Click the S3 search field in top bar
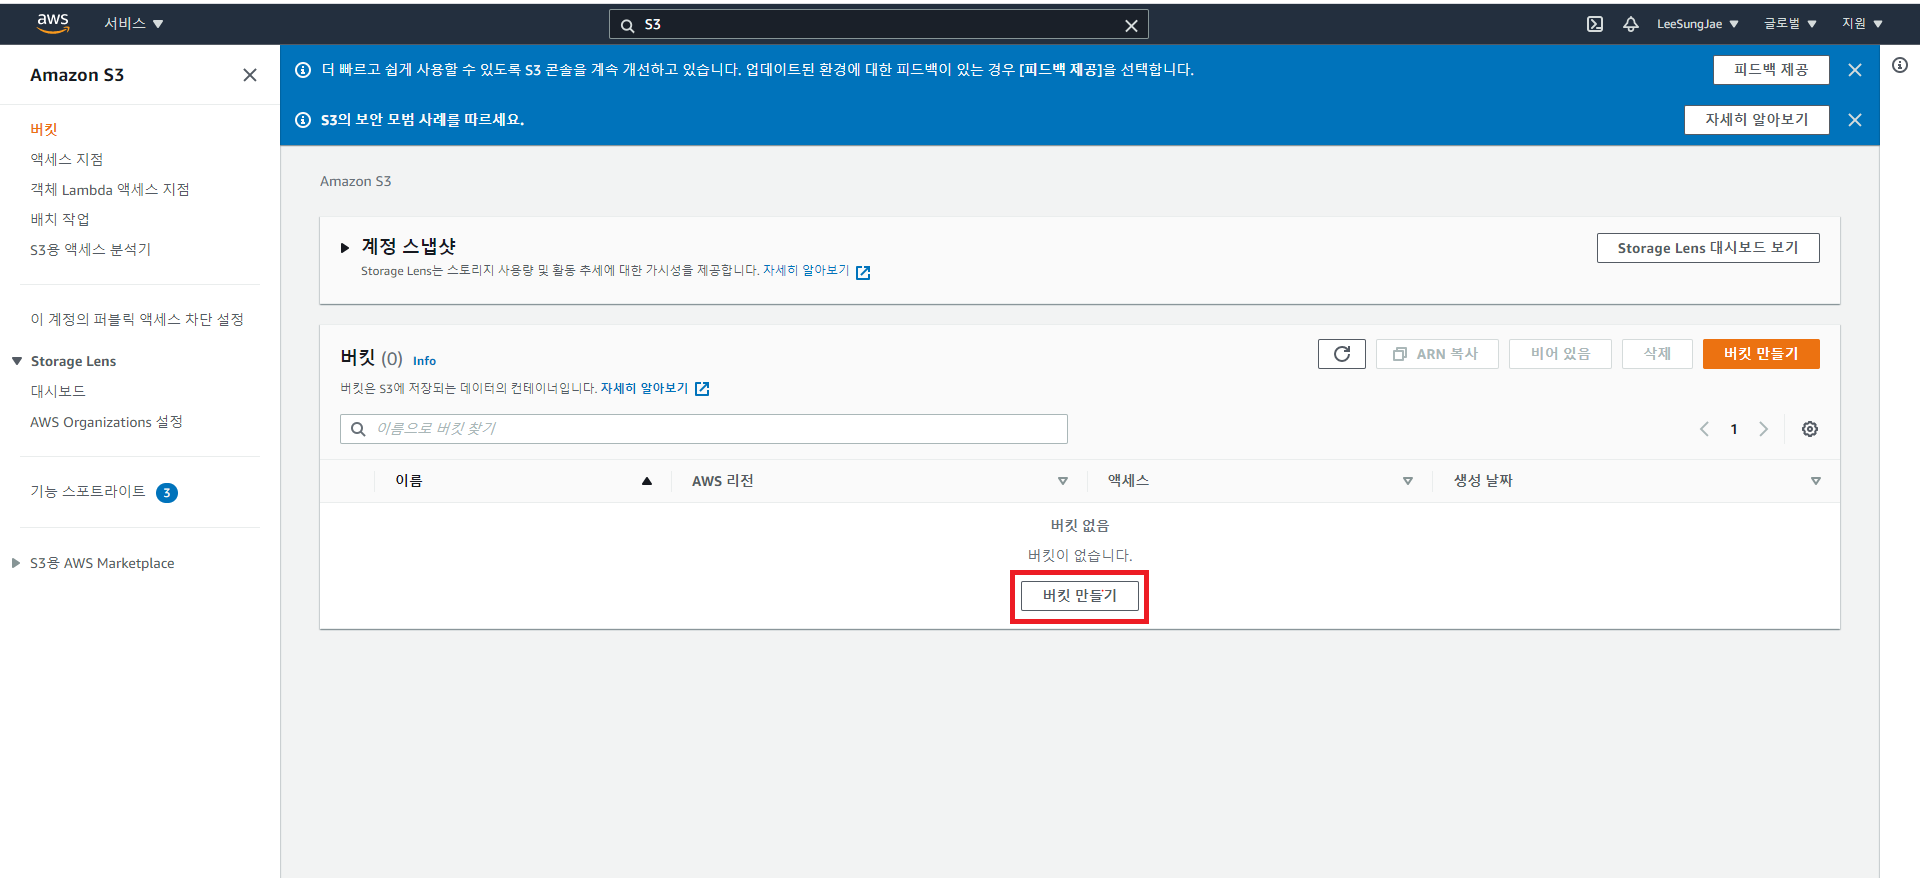 click(x=878, y=24)
